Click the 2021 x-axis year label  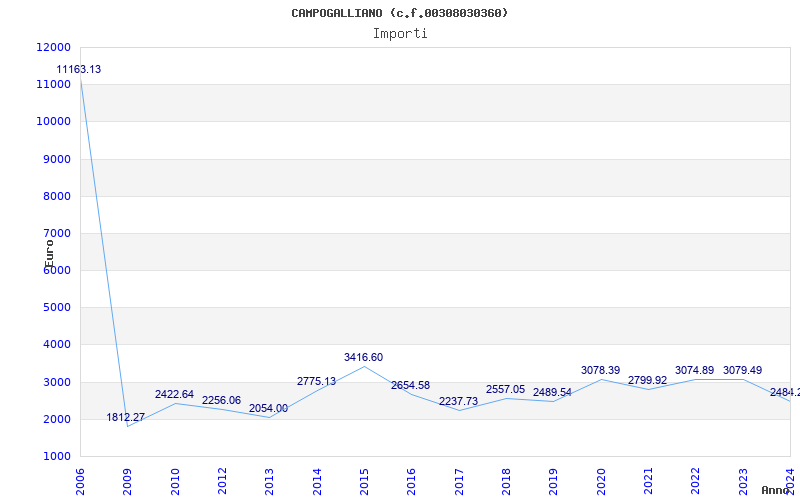click(648, 481)
